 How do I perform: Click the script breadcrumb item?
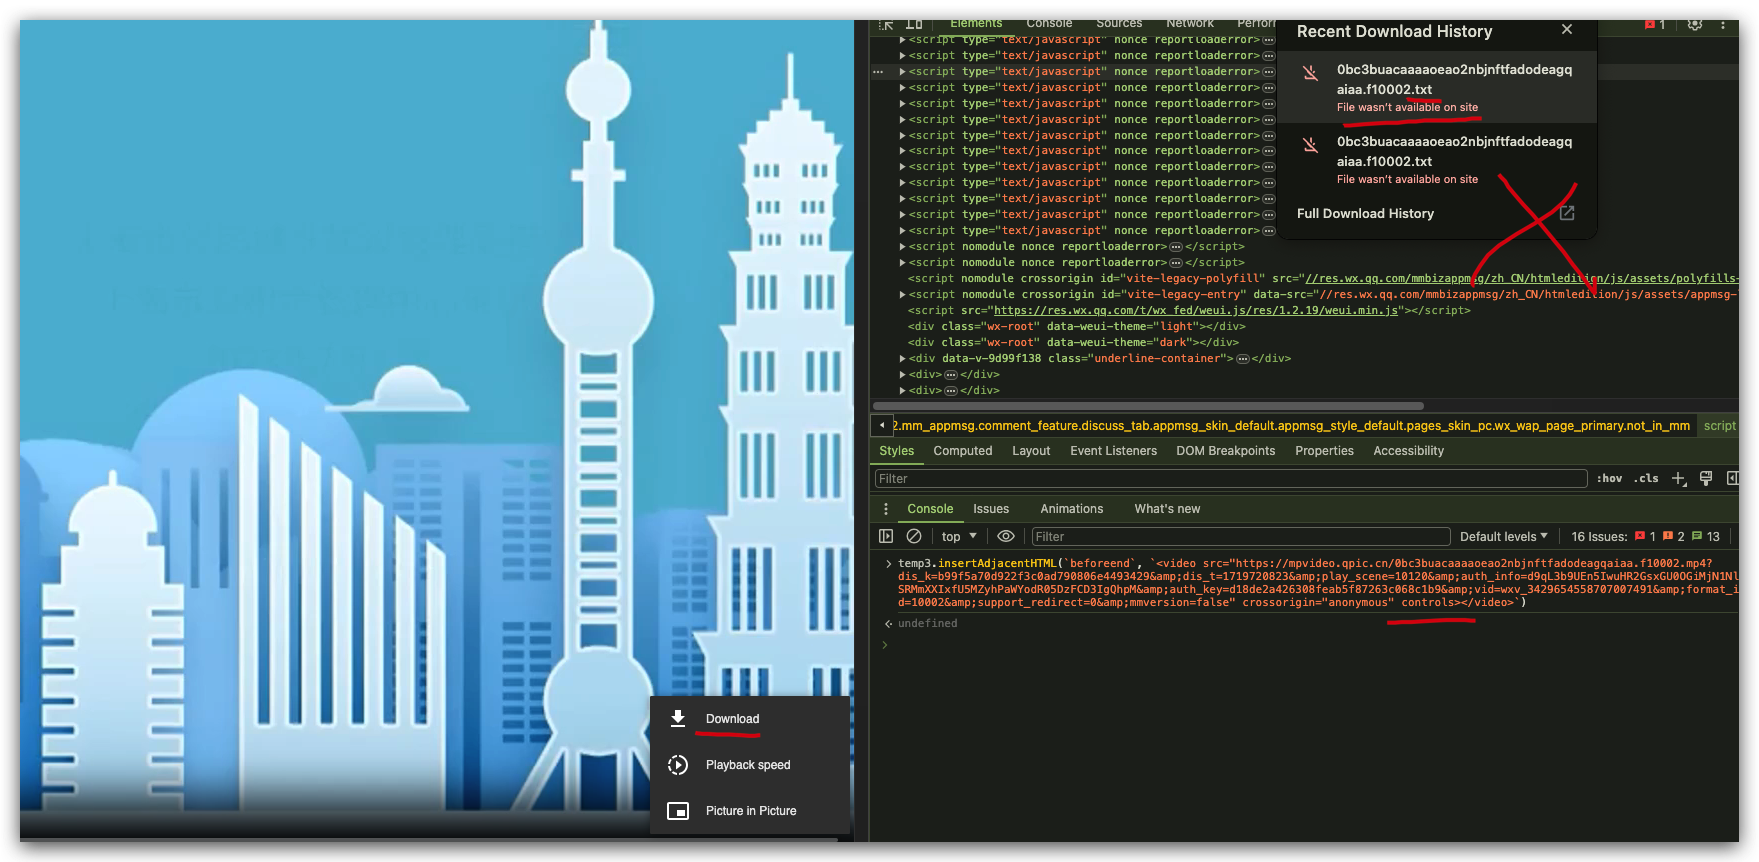(1720, 426)
